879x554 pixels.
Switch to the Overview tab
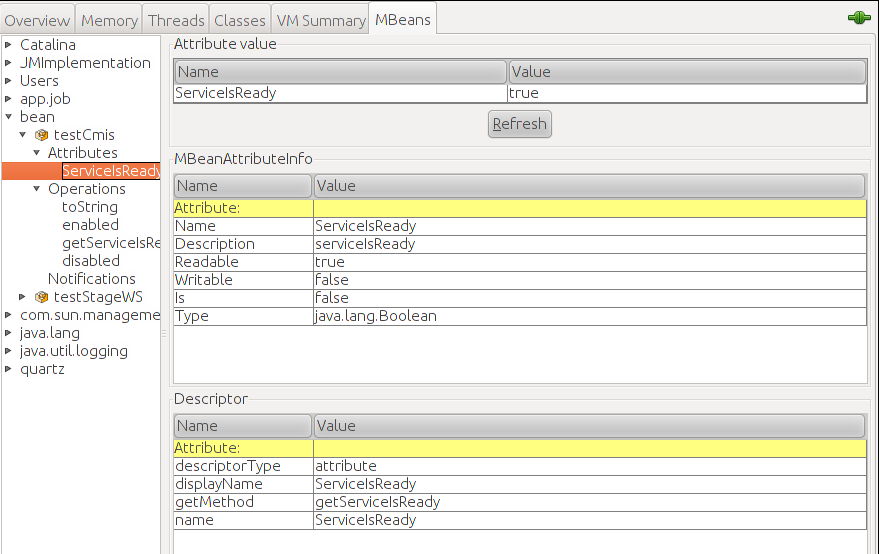38,20
